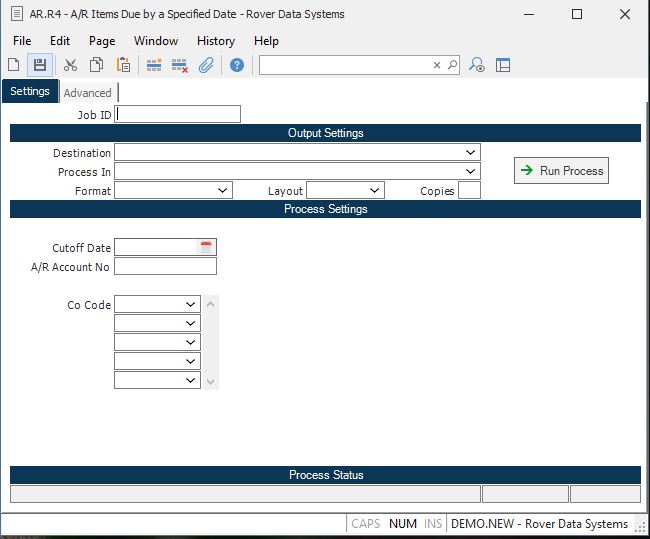Image resolution: width=650 pixels, height=539 pixels.
Task: Open Help via the question mark icon
Action: coord(237,65)
